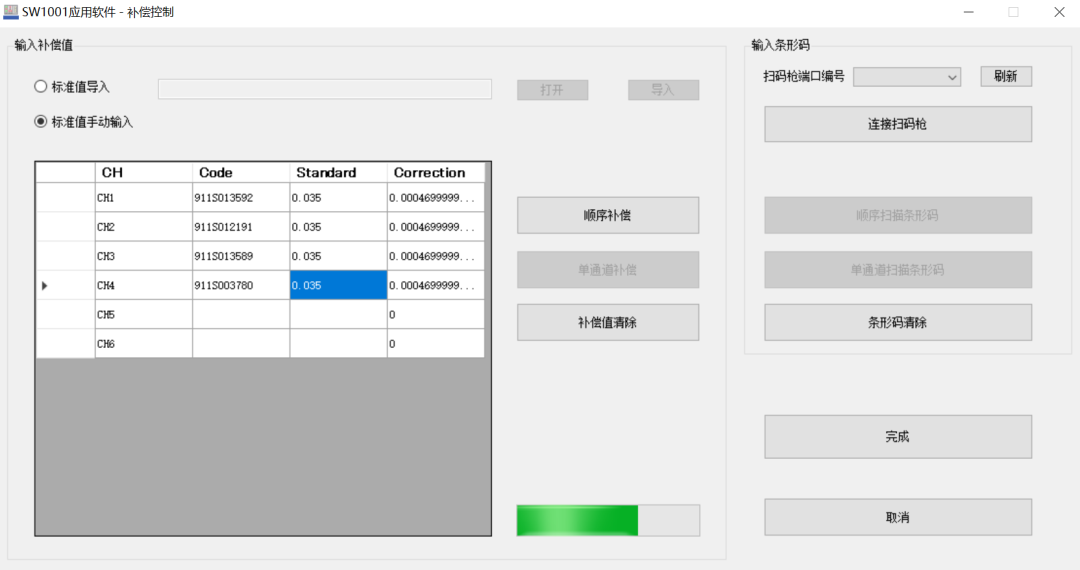Click the file path input field

pyautogui.click(x=324, y=89)
